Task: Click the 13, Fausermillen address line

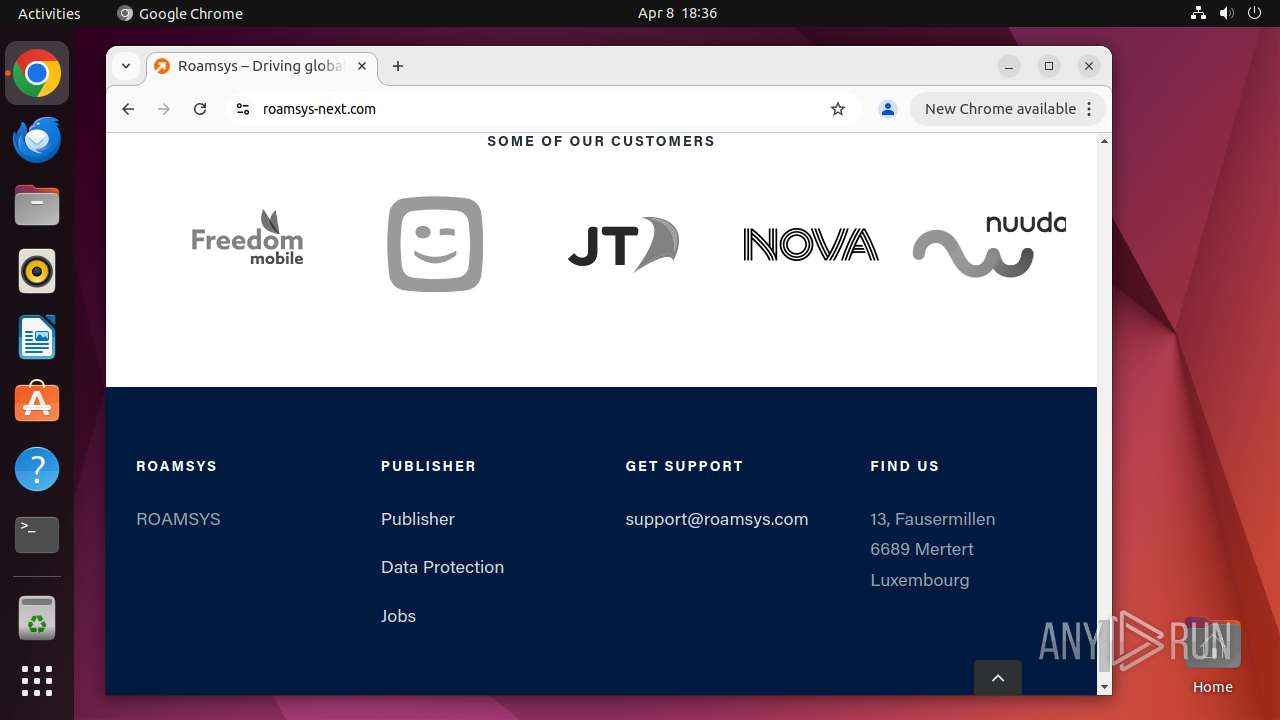Action: coord(933,519)
